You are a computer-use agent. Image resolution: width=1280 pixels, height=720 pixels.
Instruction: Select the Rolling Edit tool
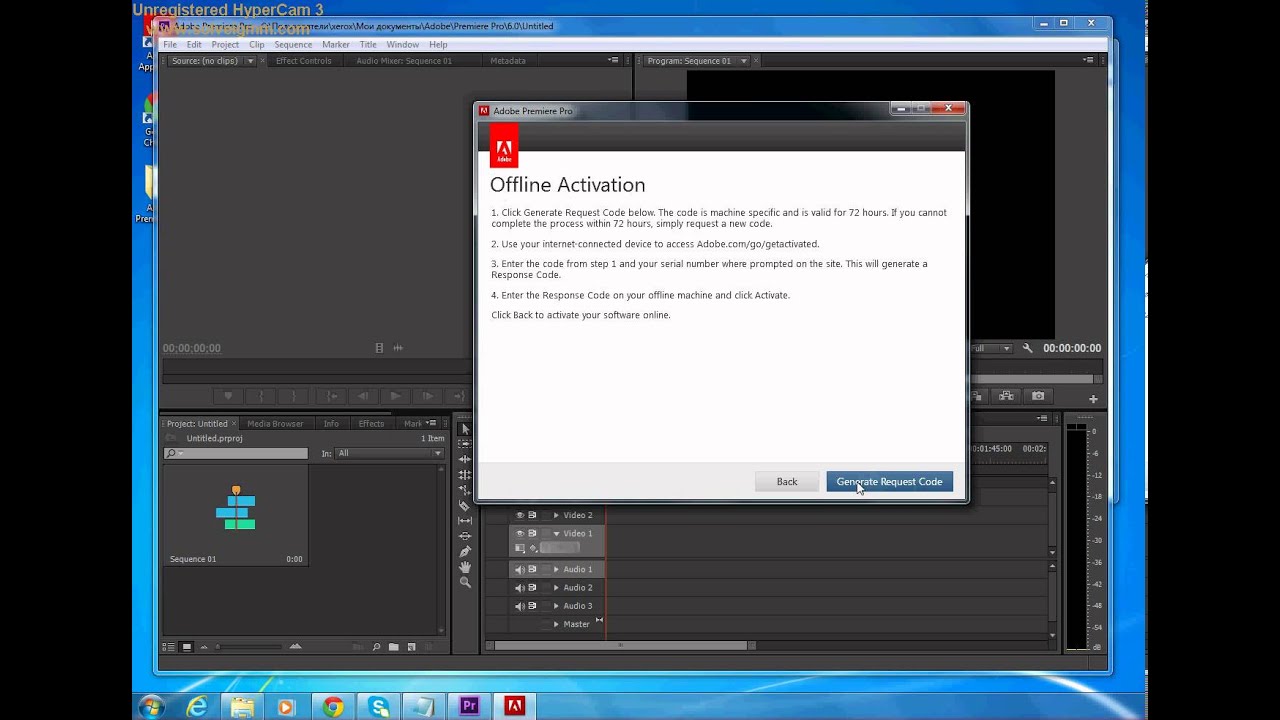[x=465, y=475]
